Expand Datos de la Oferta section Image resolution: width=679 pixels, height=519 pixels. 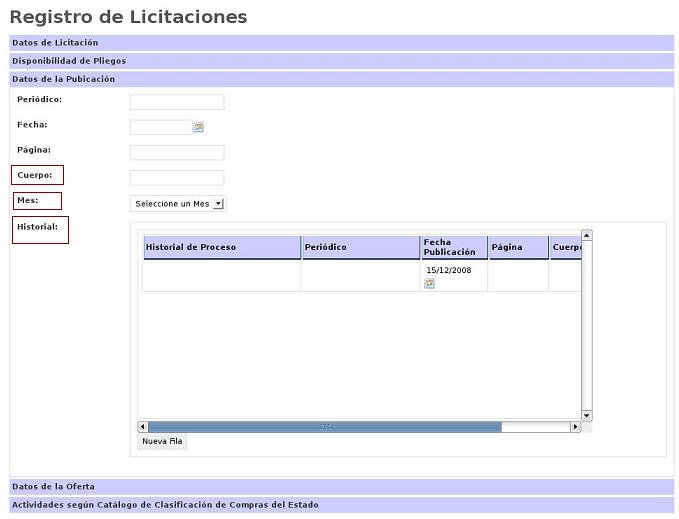[x=53, y=487]
